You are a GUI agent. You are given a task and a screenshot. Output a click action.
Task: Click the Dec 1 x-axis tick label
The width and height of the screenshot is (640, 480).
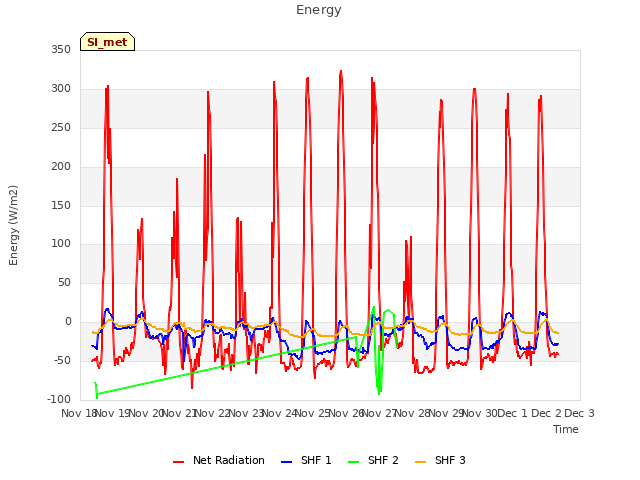(513, 413)
